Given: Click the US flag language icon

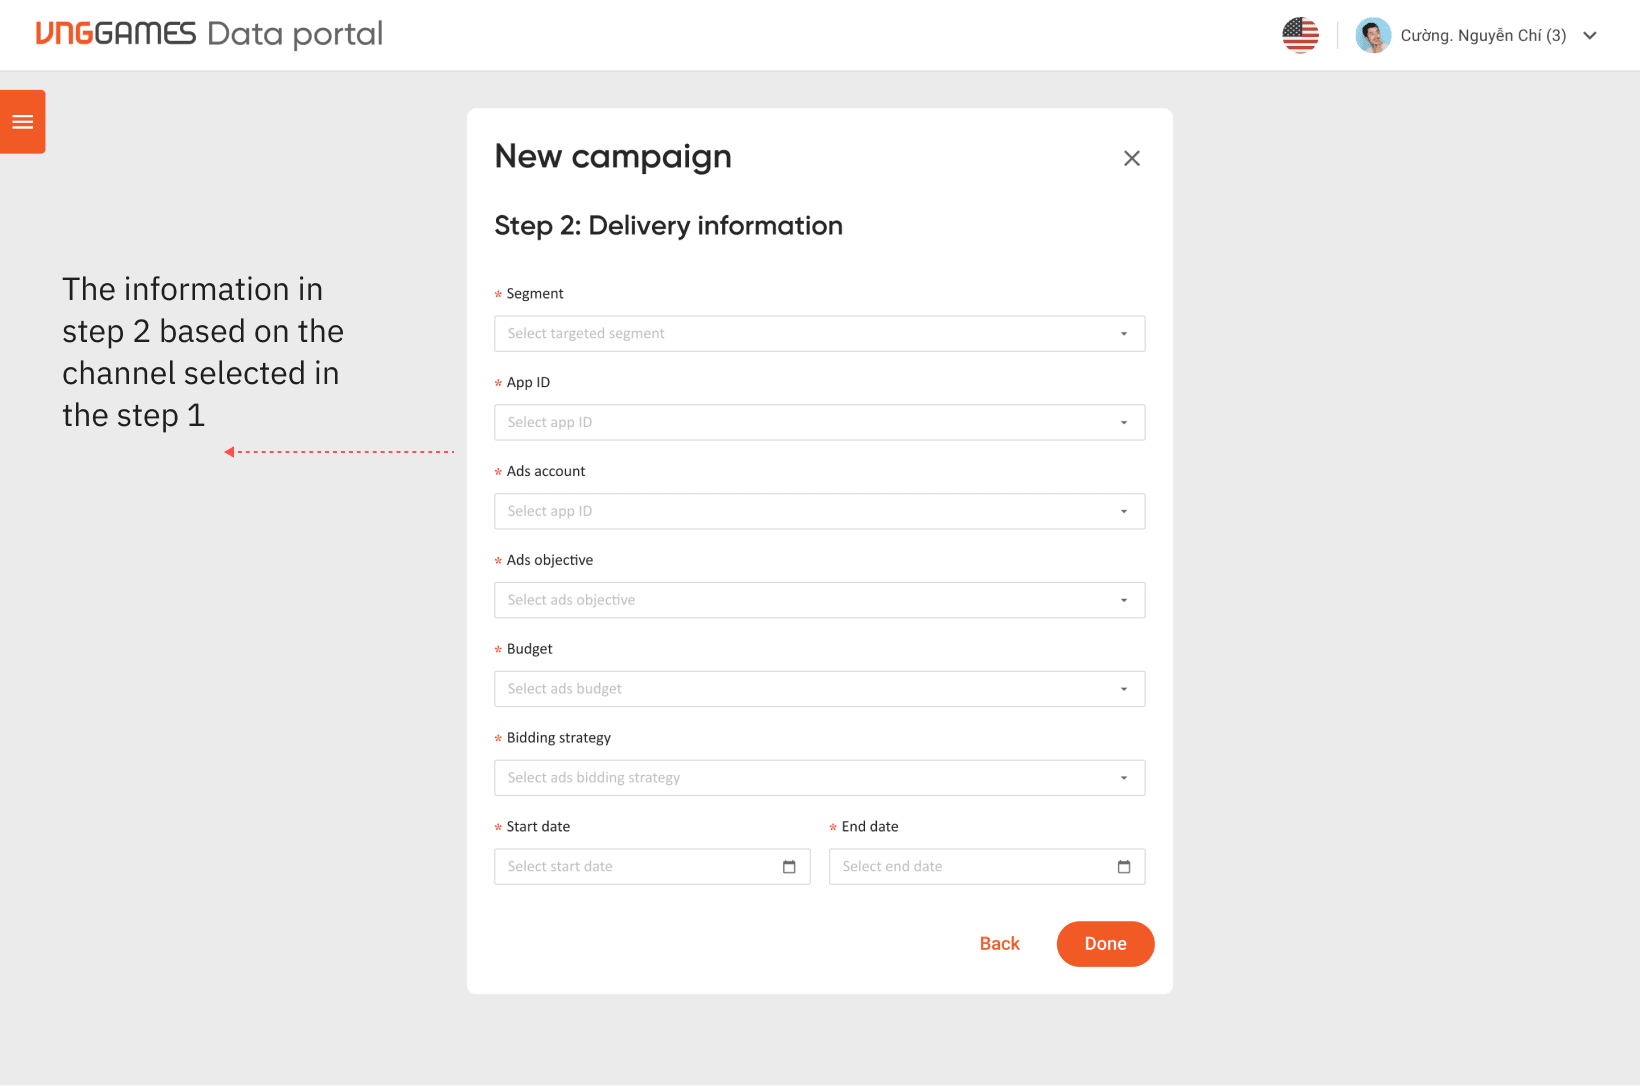Looking at the screenshot, I should click(1300, 35).
